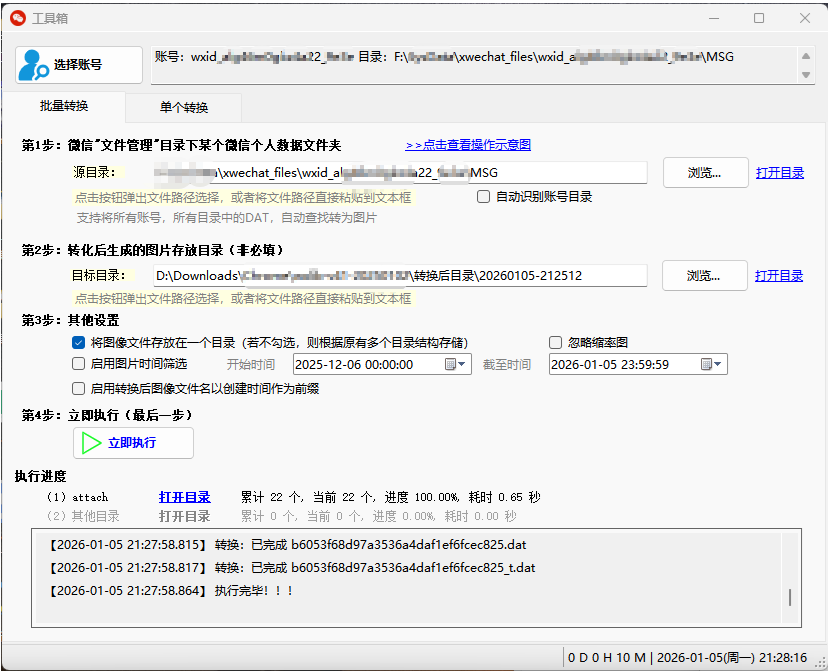Click the window resize grip in status bar
Image resolution: width=830 pixels, height=672 pixels.
point(821,662)
